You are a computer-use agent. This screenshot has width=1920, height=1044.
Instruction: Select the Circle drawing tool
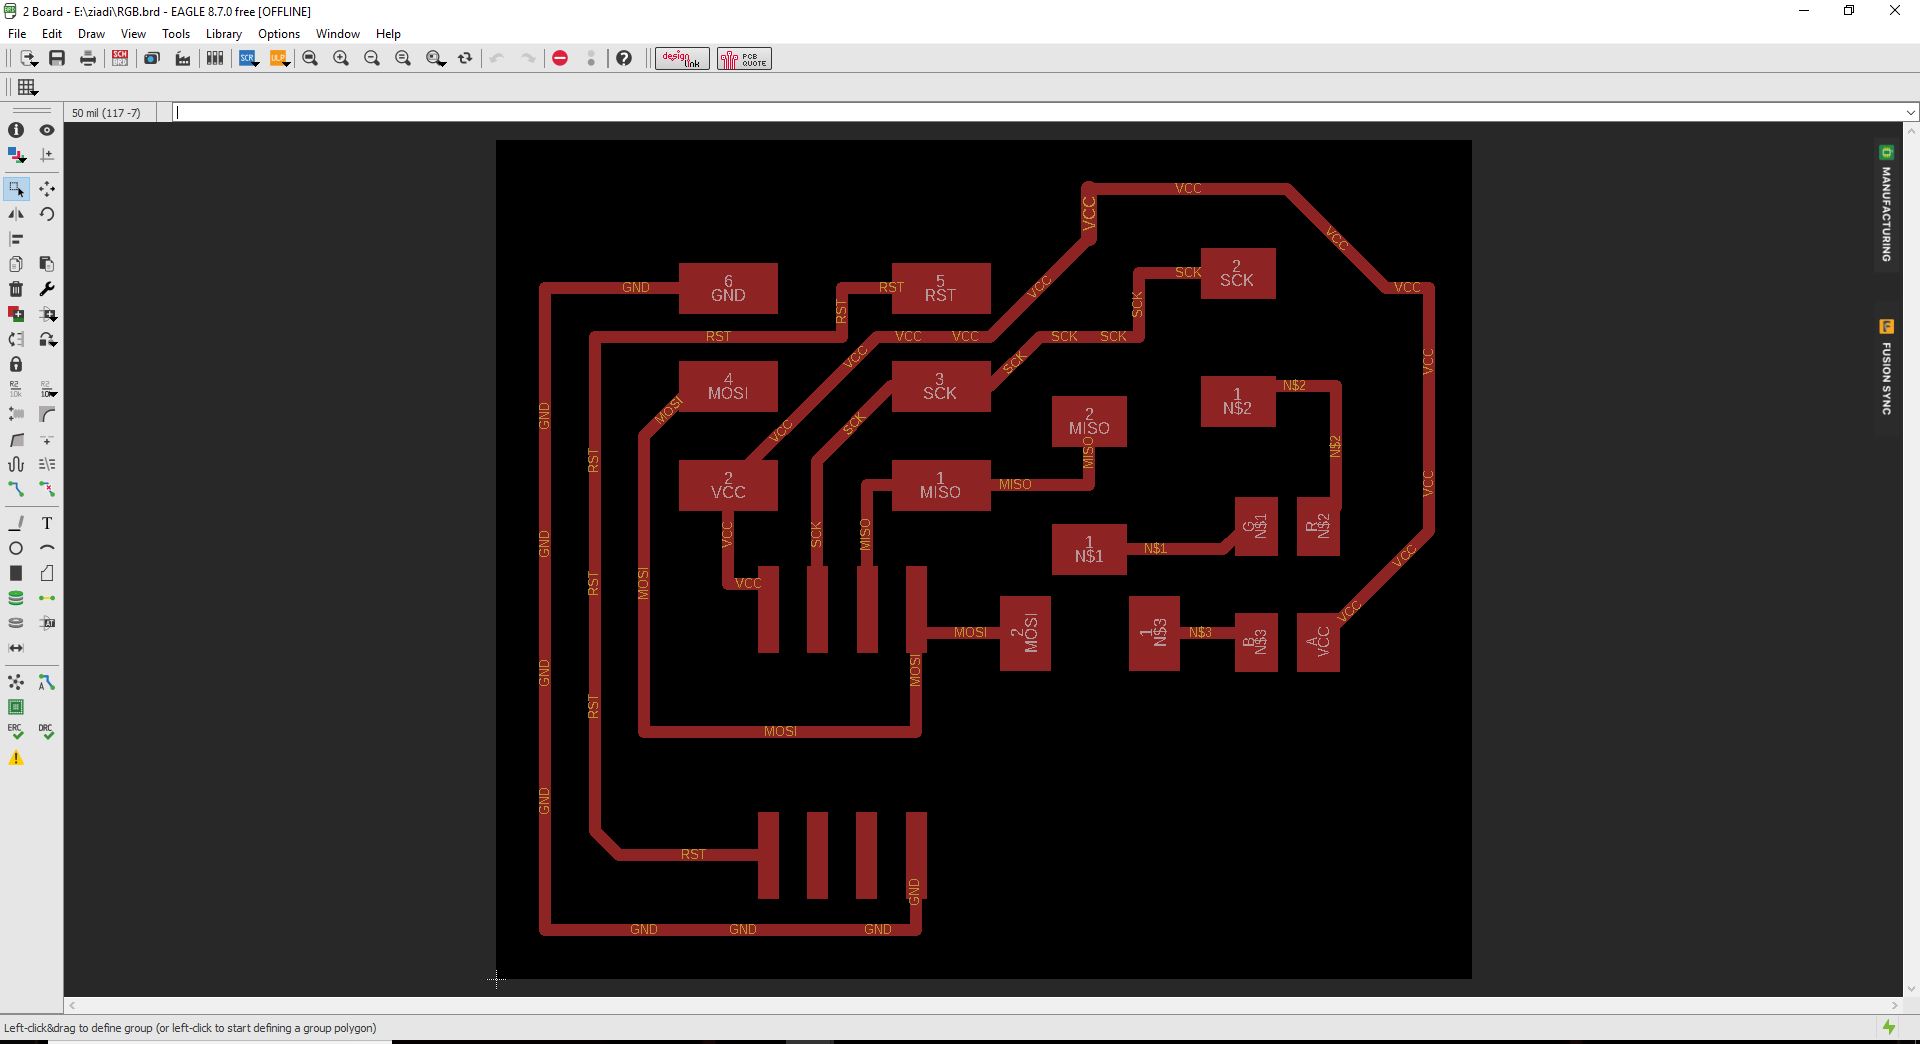(x=16, y=548)
